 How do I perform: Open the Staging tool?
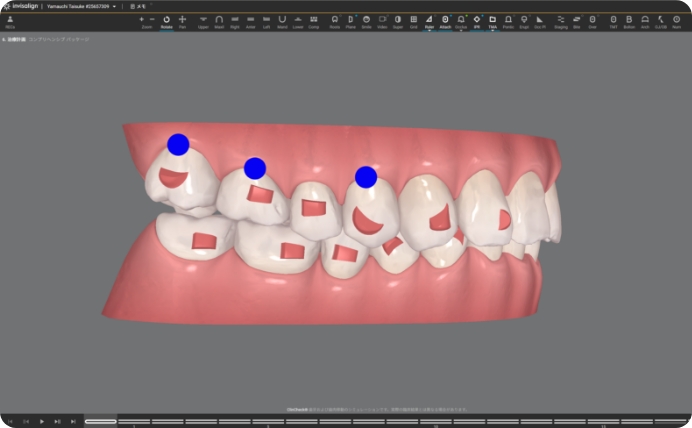(560, 20)
